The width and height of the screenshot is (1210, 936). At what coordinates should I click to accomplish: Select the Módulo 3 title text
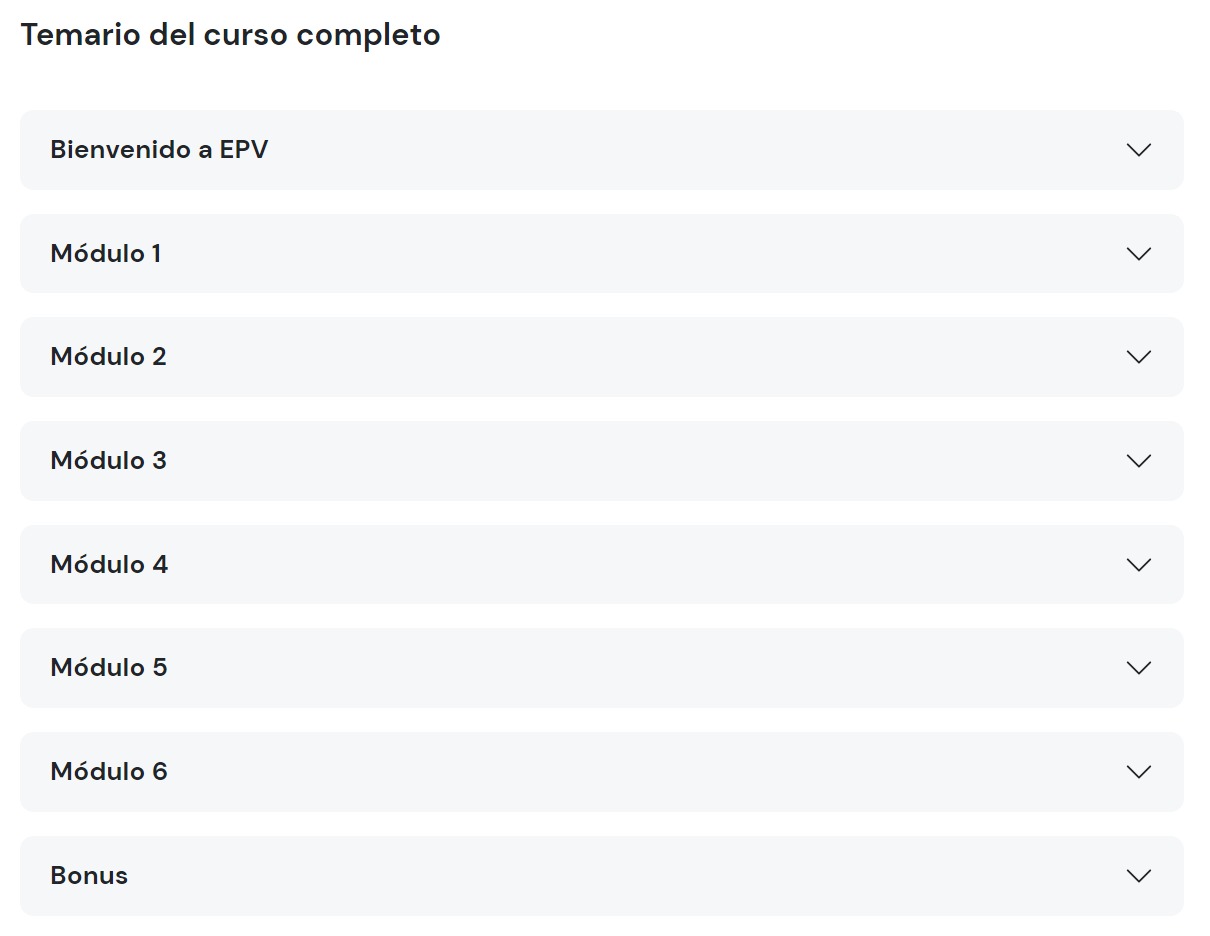pyautogui.click(x=108, y=461)
